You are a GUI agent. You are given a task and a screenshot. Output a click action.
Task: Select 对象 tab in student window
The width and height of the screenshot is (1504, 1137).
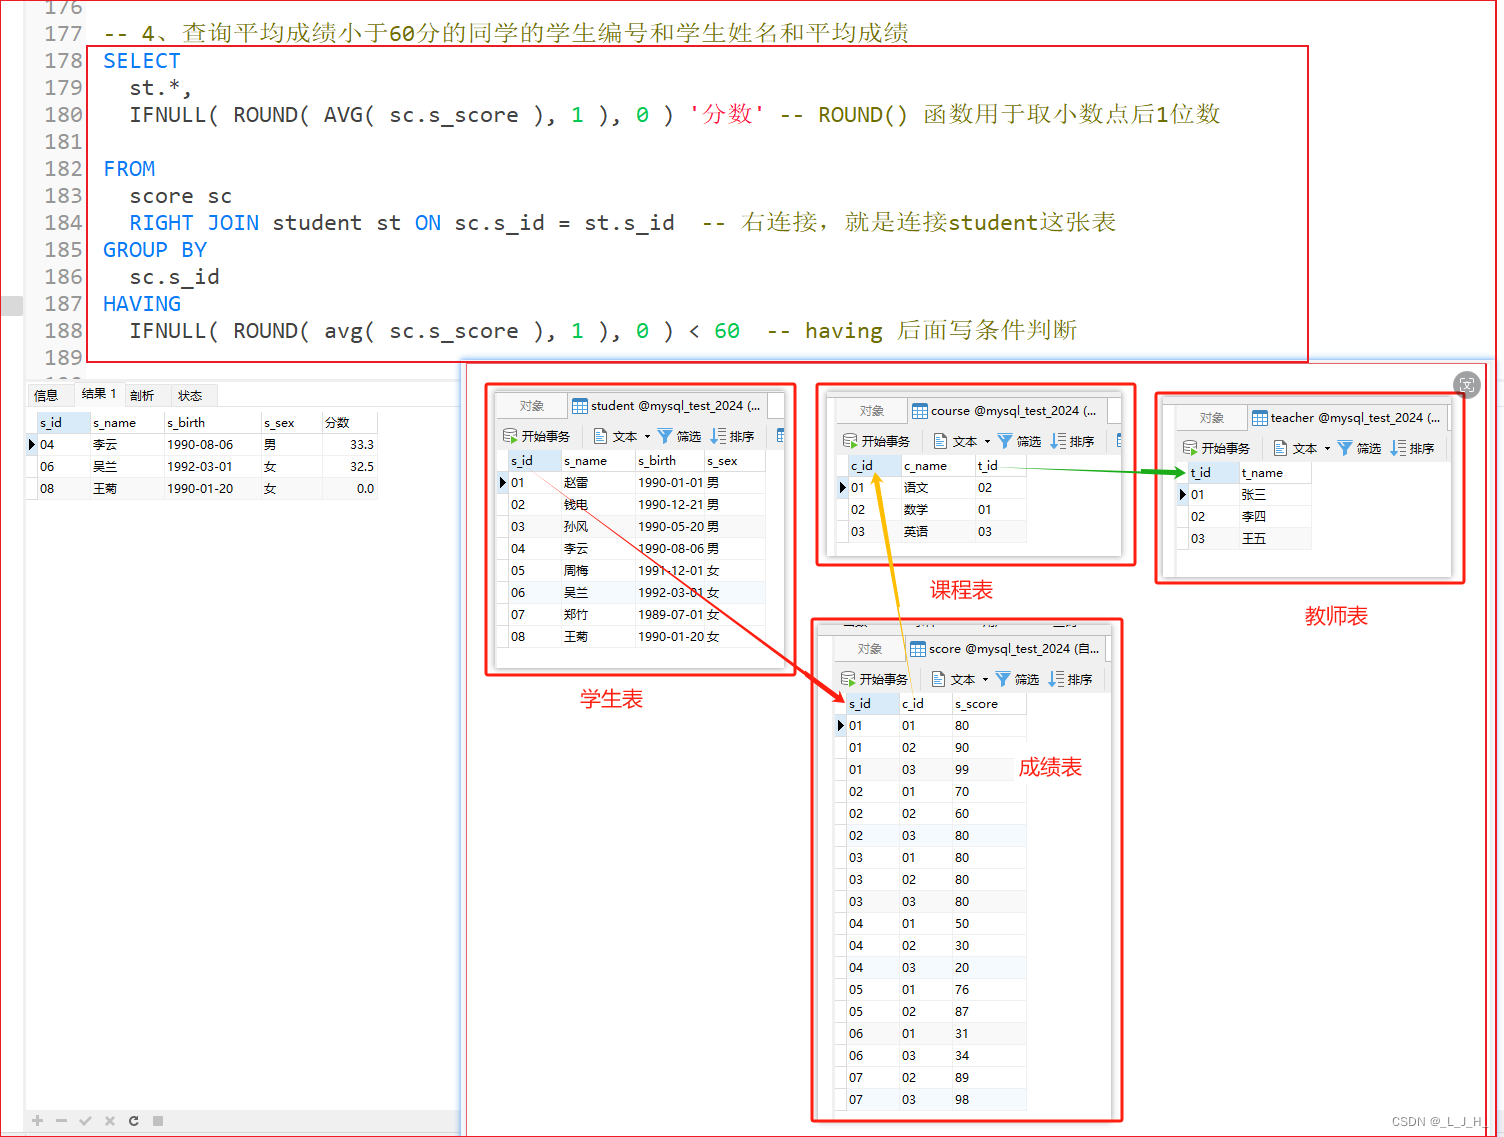coord(531,406)
